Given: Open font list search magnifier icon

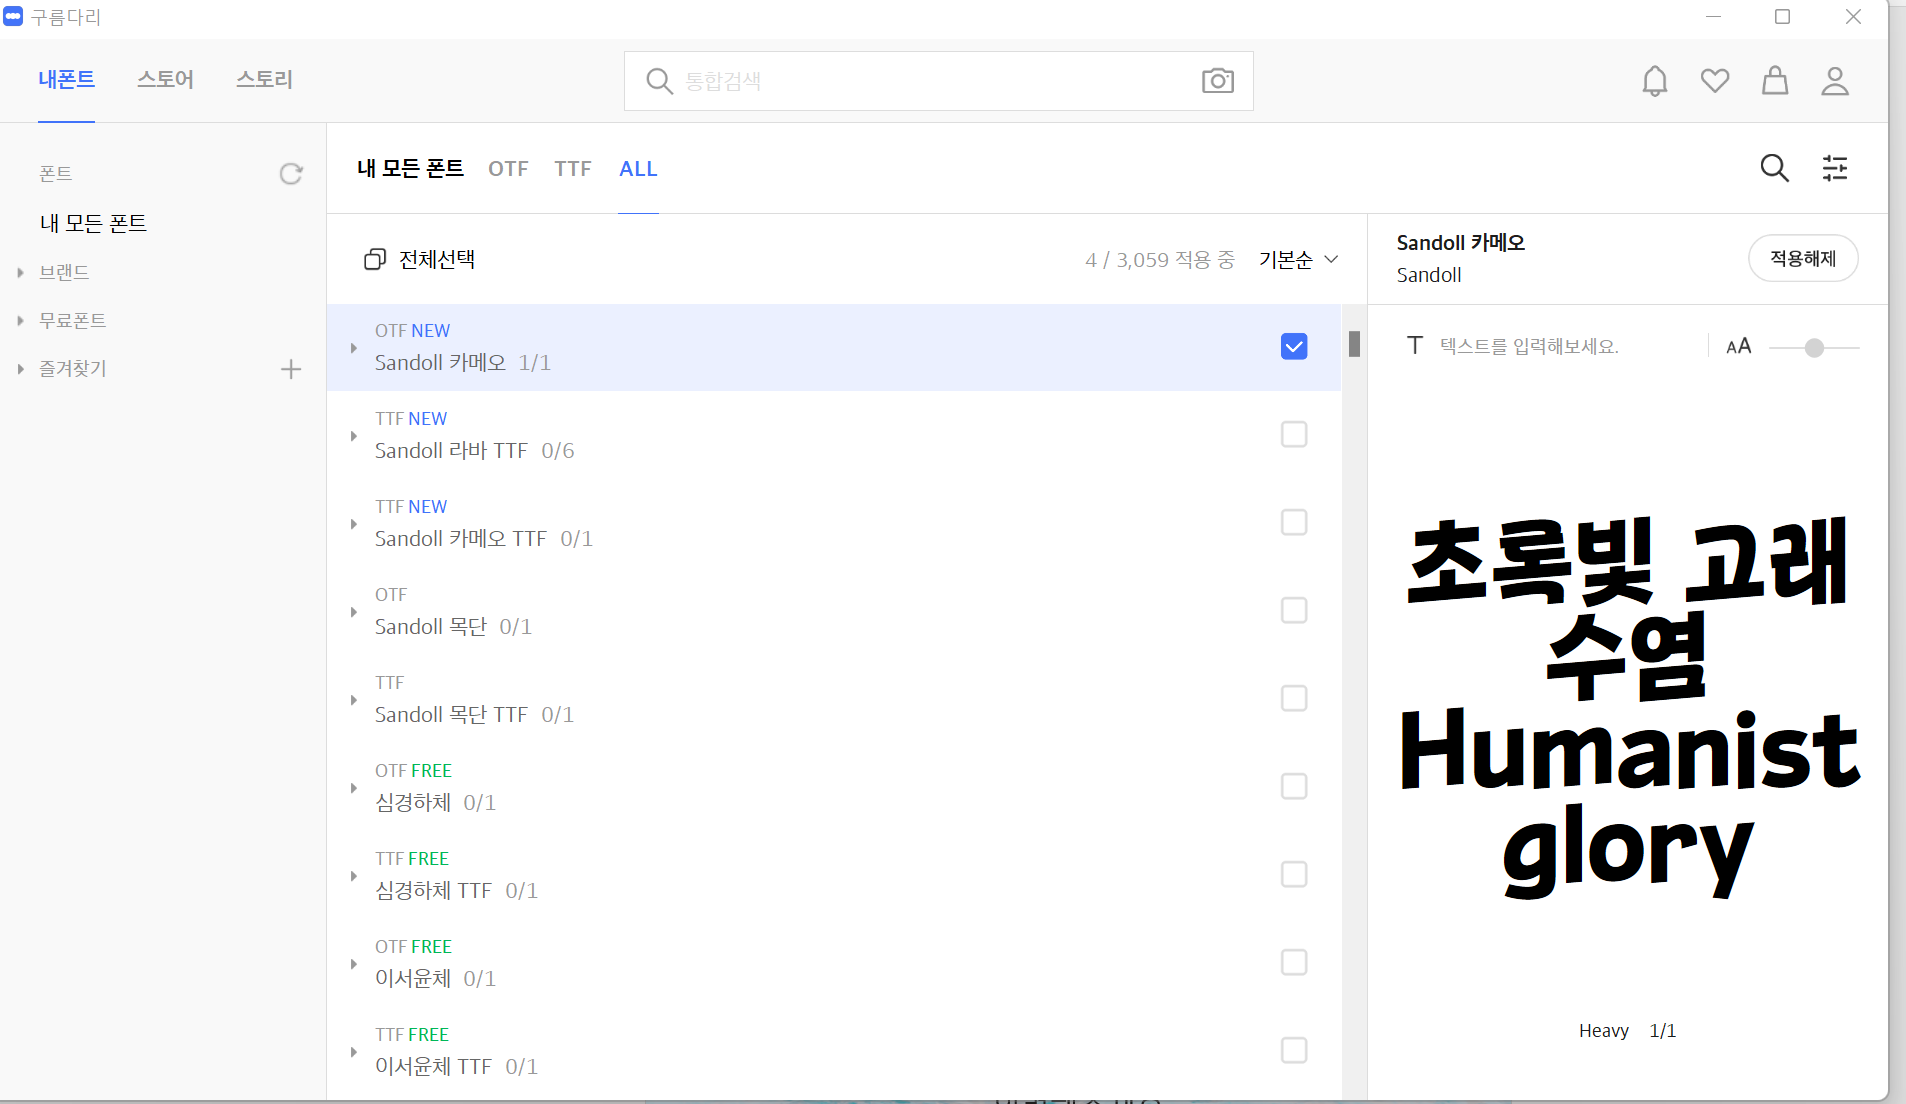Looking at the screenshot, I should [x=1775, y=168].
